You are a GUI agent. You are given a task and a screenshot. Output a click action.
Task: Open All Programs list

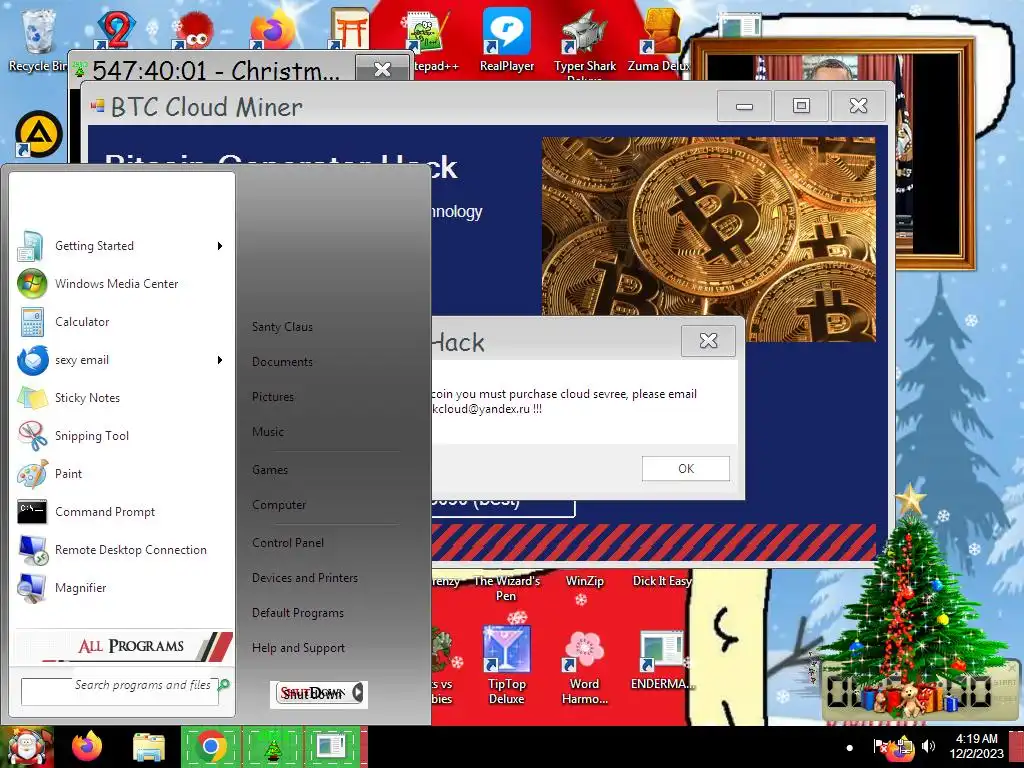[123, 646]
